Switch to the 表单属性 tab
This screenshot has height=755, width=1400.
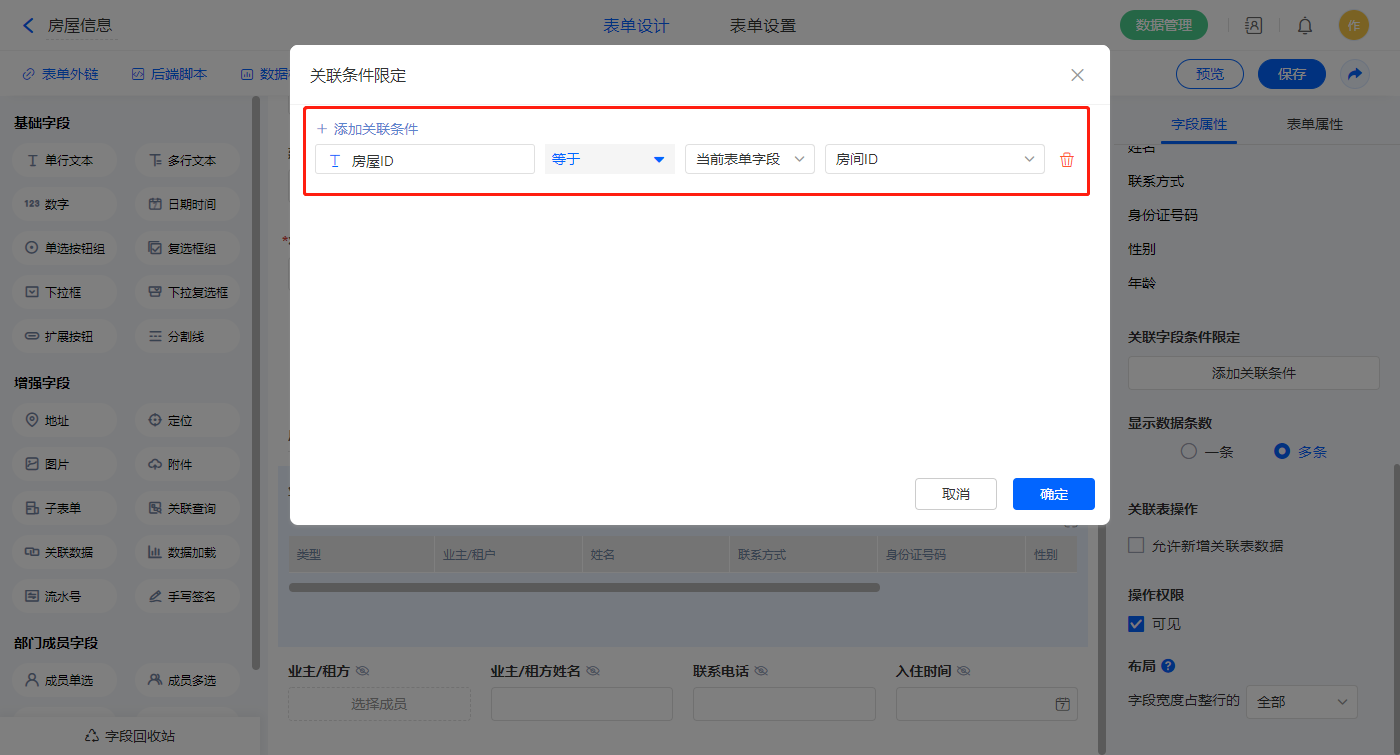click(1314, 124)
